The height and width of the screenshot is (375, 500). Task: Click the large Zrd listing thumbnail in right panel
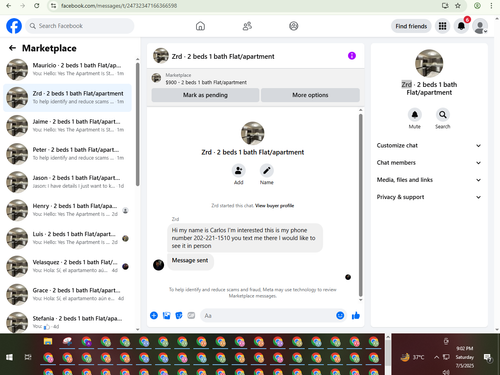(x=429, y=63)
